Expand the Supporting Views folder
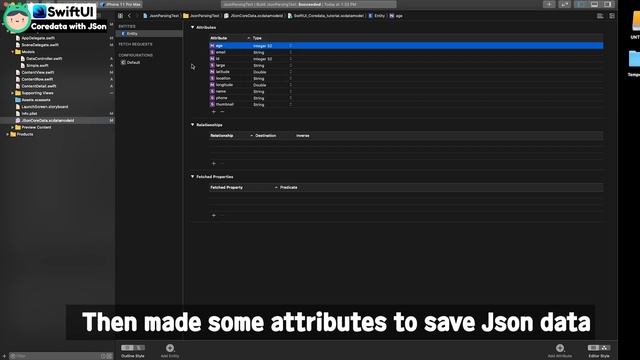 (x=13, y=93)
